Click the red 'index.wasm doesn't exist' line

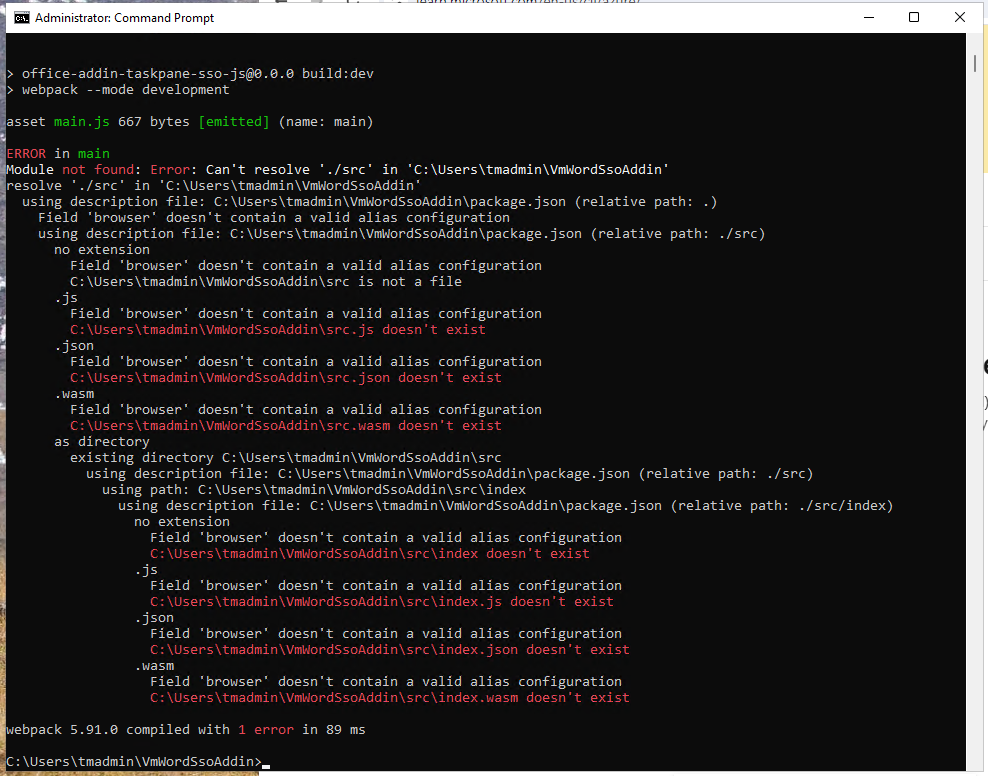point(390,697)
